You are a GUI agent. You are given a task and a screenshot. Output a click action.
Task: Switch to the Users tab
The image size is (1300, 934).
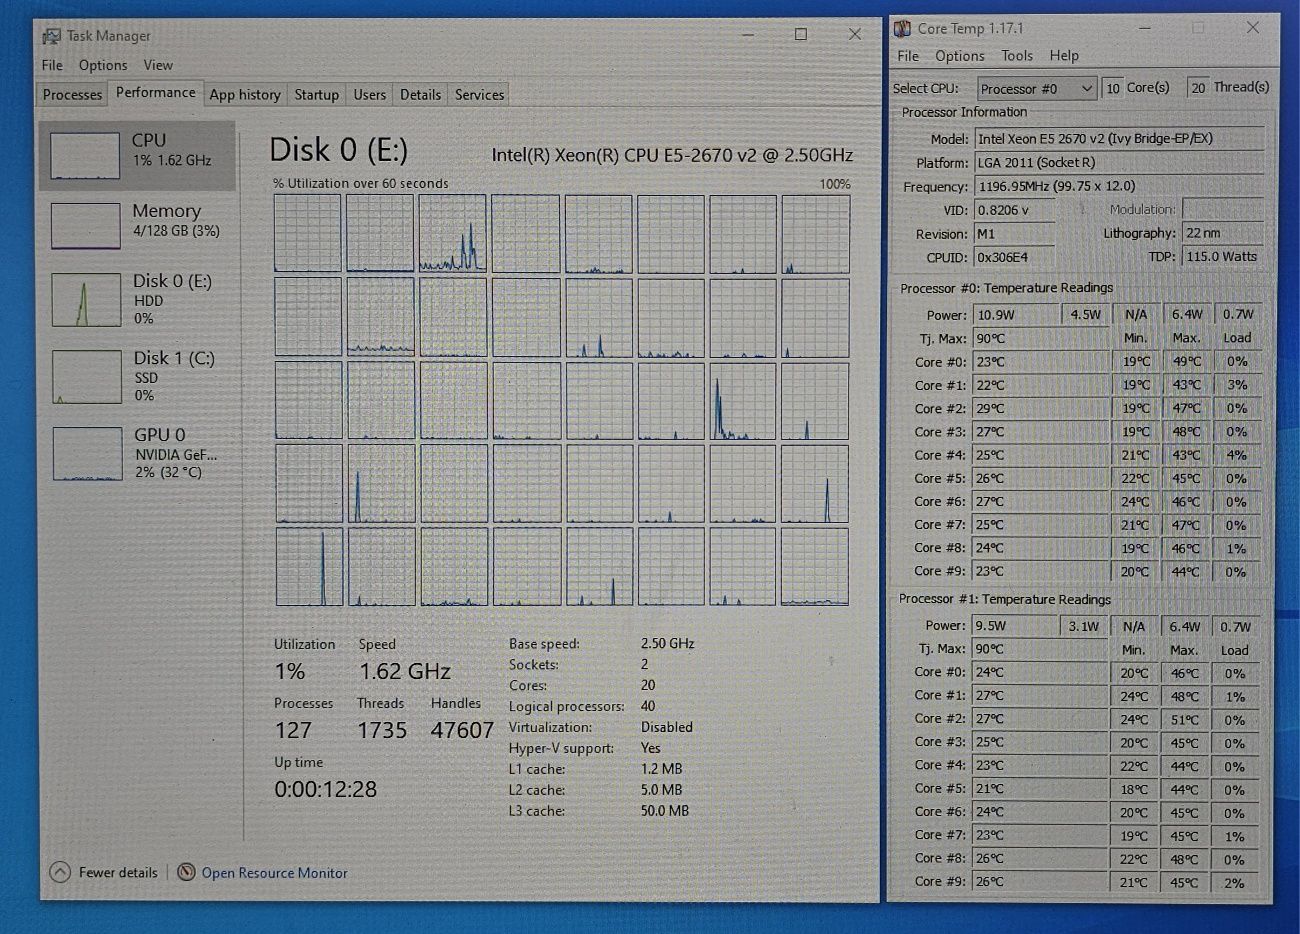[369, 94]
